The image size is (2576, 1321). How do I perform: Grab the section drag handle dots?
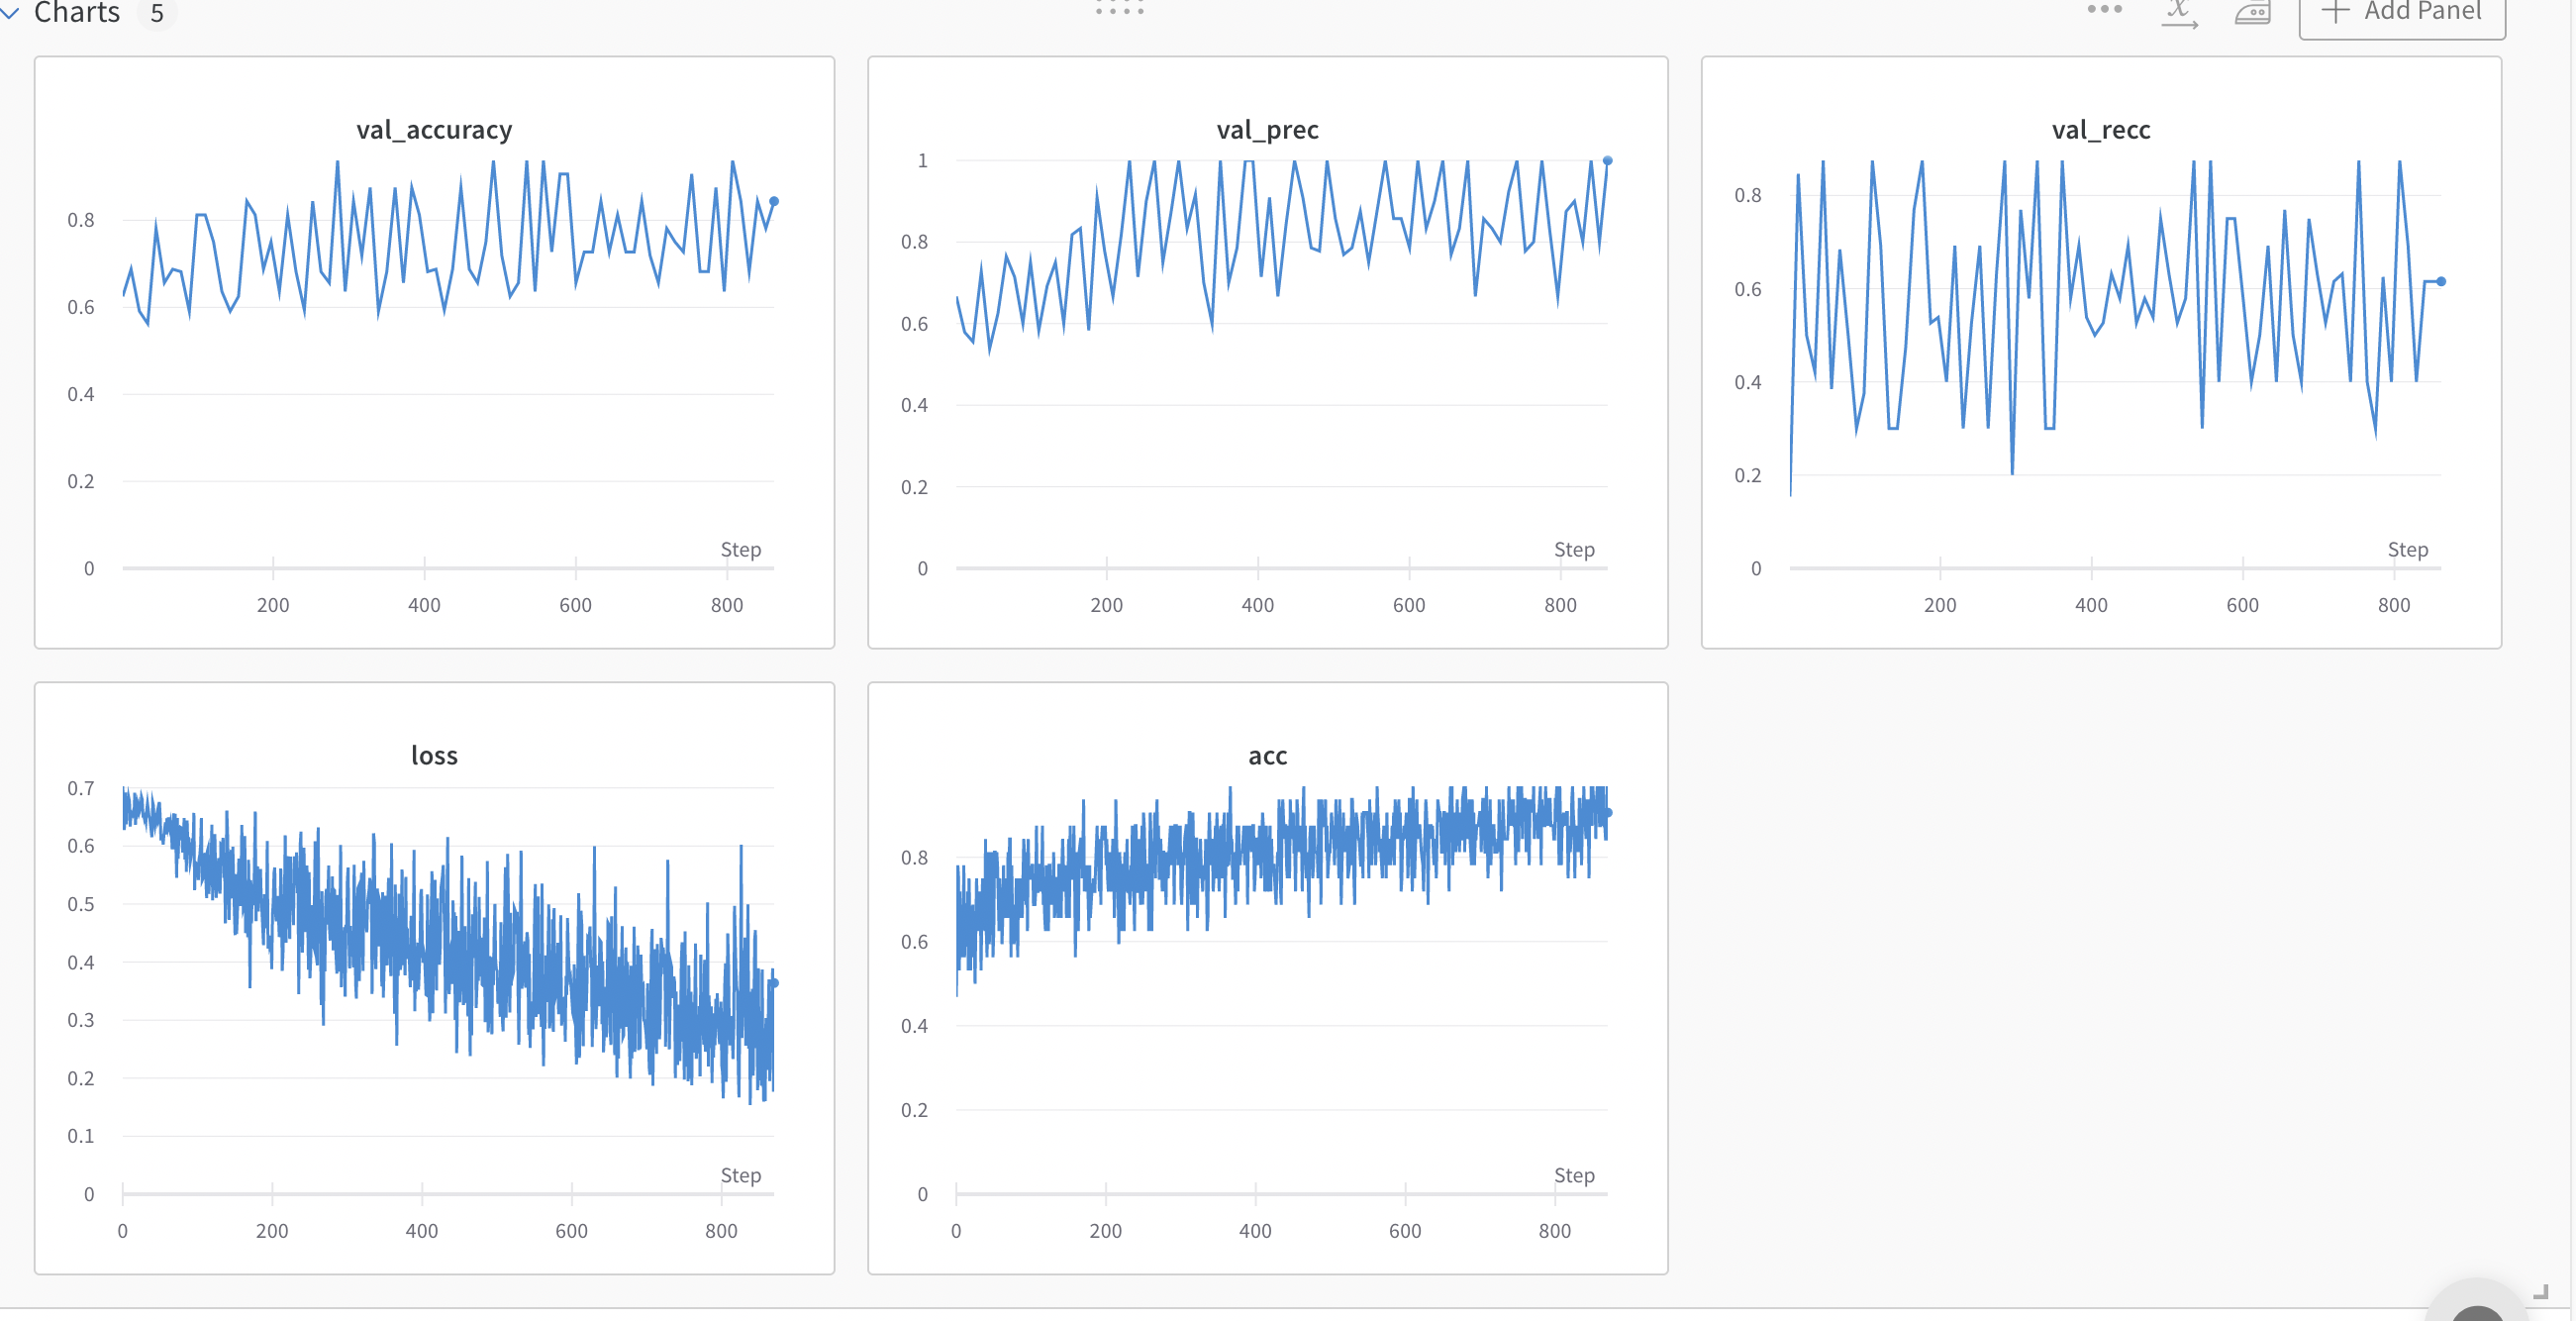pos(1119,9)
